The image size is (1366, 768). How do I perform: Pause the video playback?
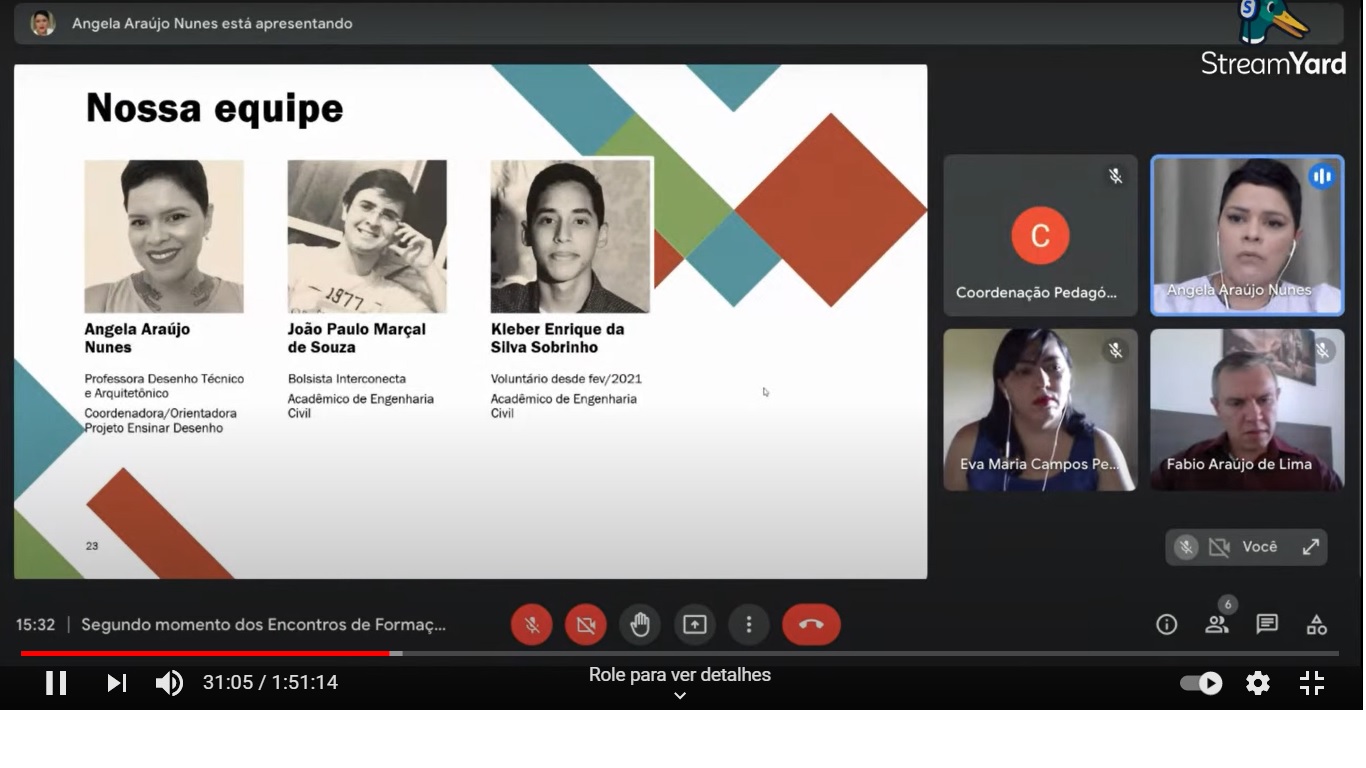pos(56,683)
